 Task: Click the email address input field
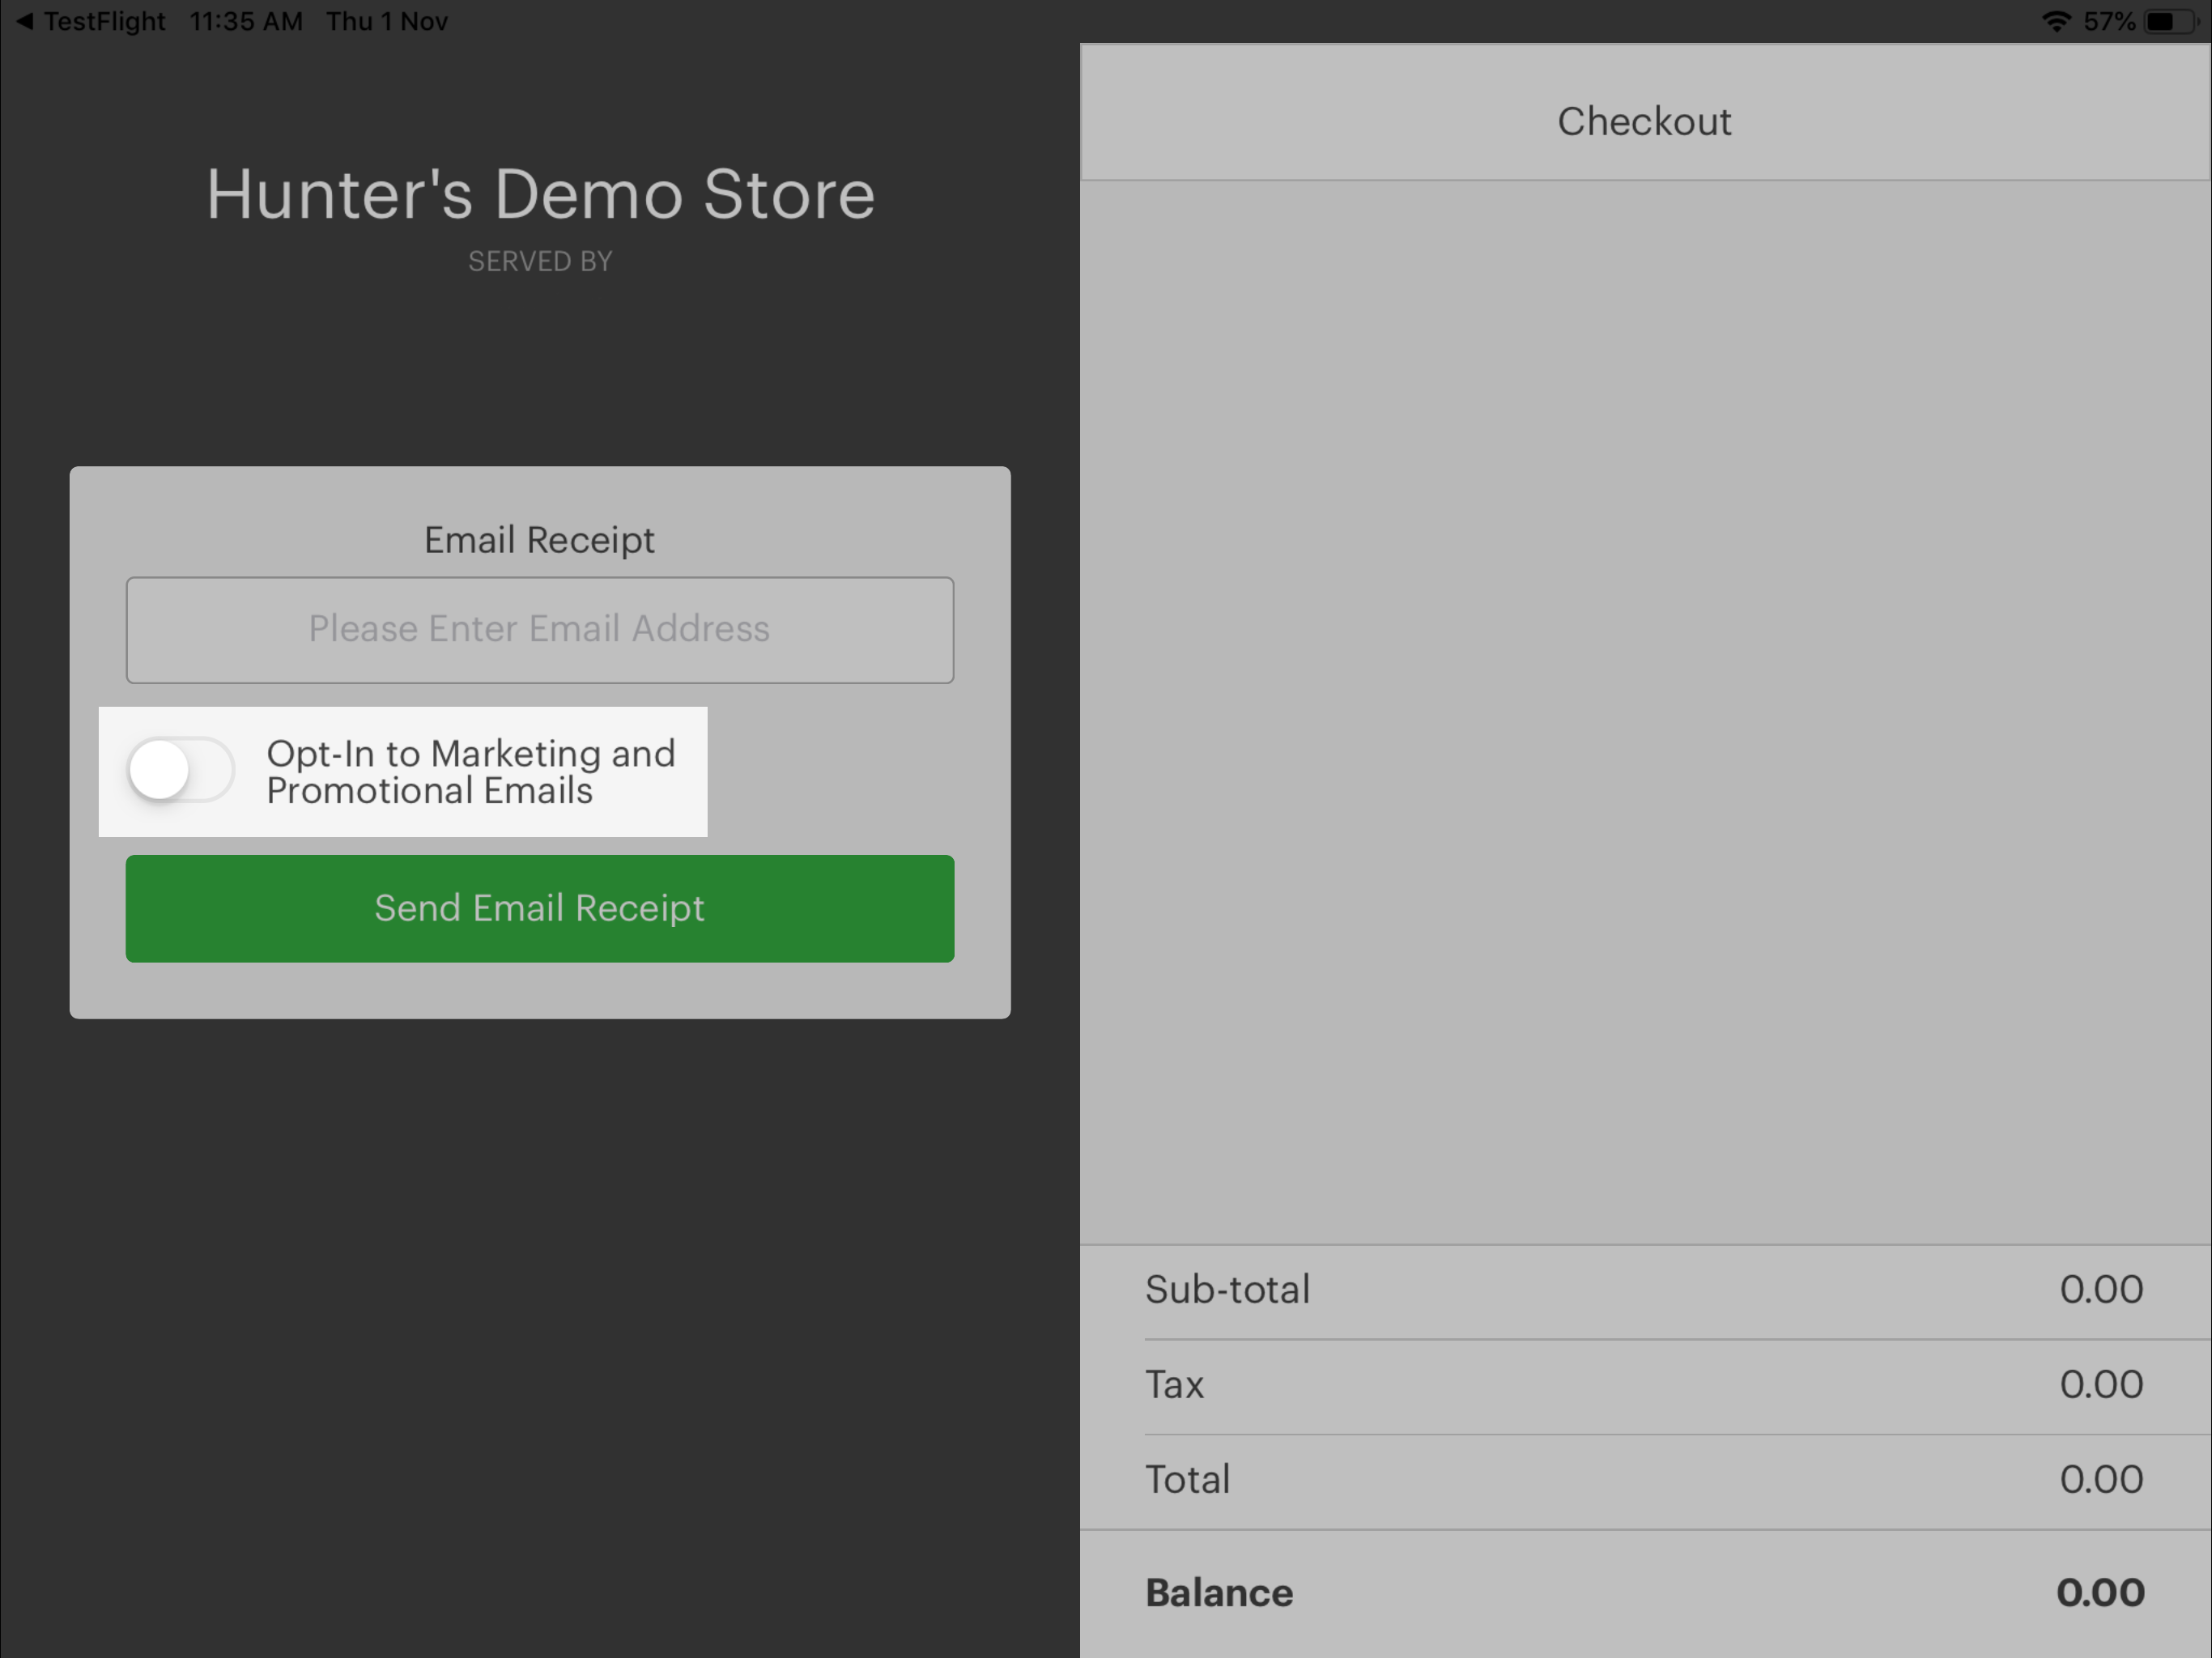540,630
